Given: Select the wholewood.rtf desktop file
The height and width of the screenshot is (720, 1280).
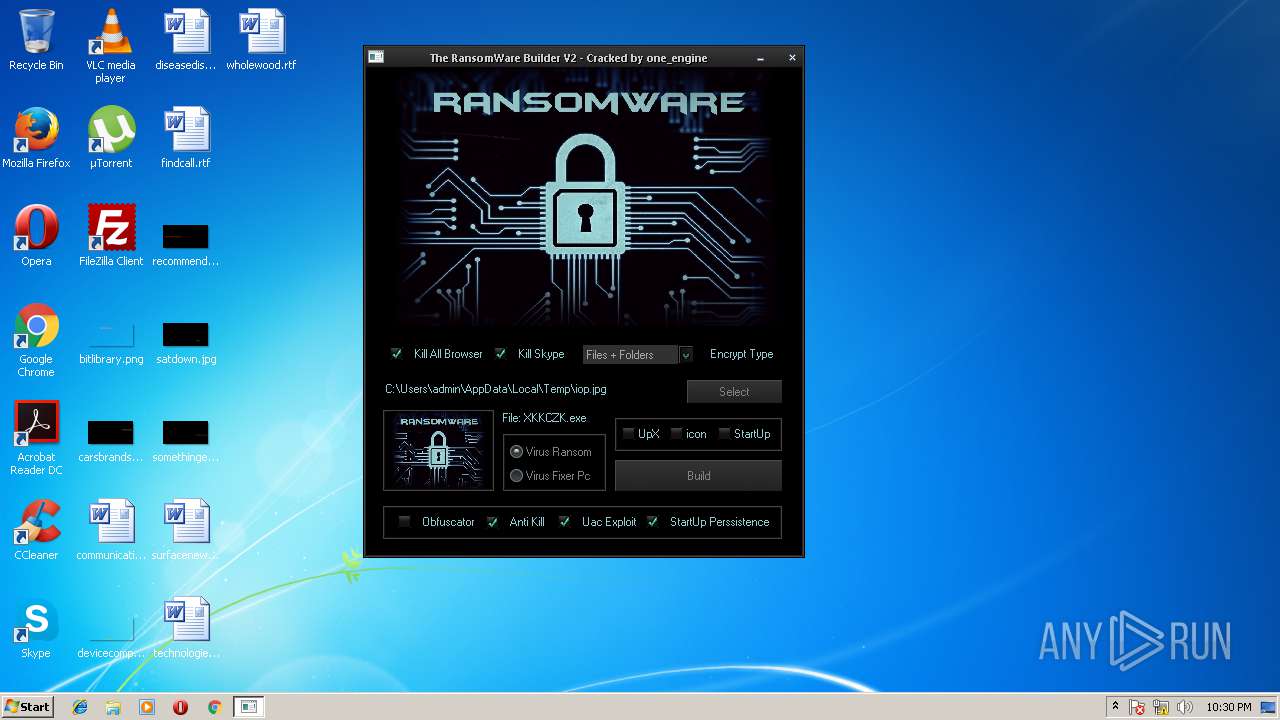Looking at the screenshot, I should click(x=261, y=40).
